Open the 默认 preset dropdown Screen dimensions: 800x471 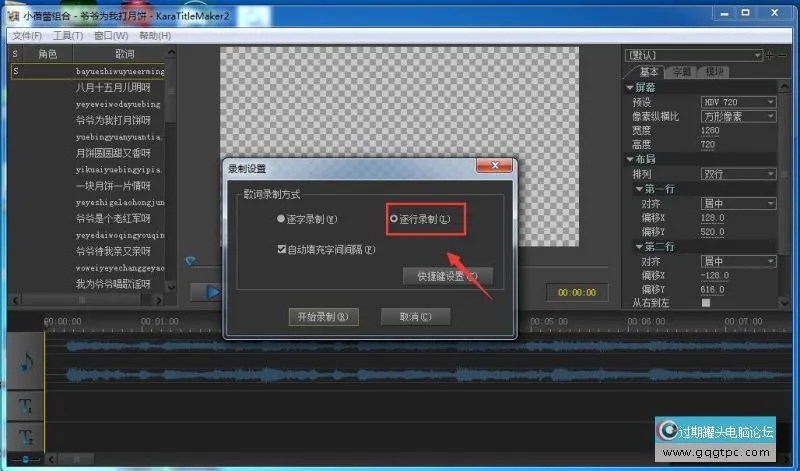coord(694,55)
